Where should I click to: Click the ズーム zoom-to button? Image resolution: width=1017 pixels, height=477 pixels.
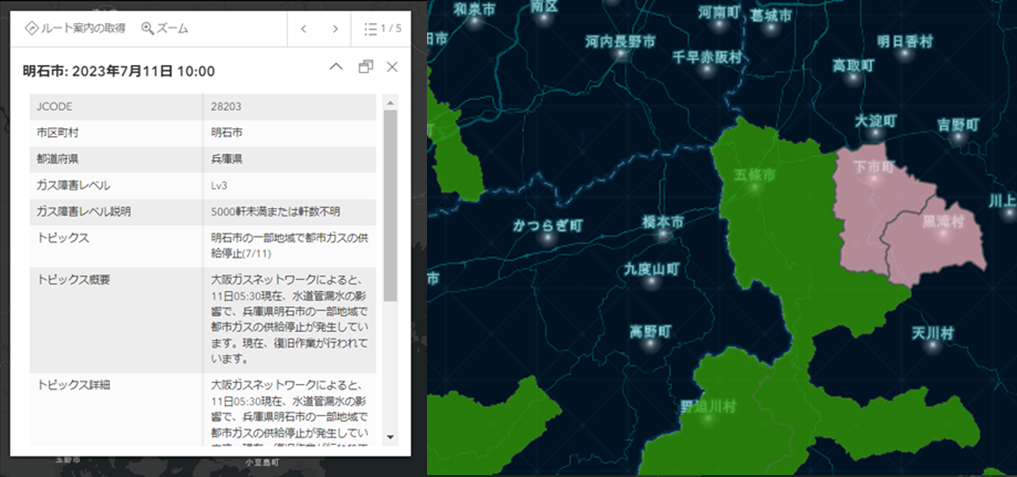165,29
